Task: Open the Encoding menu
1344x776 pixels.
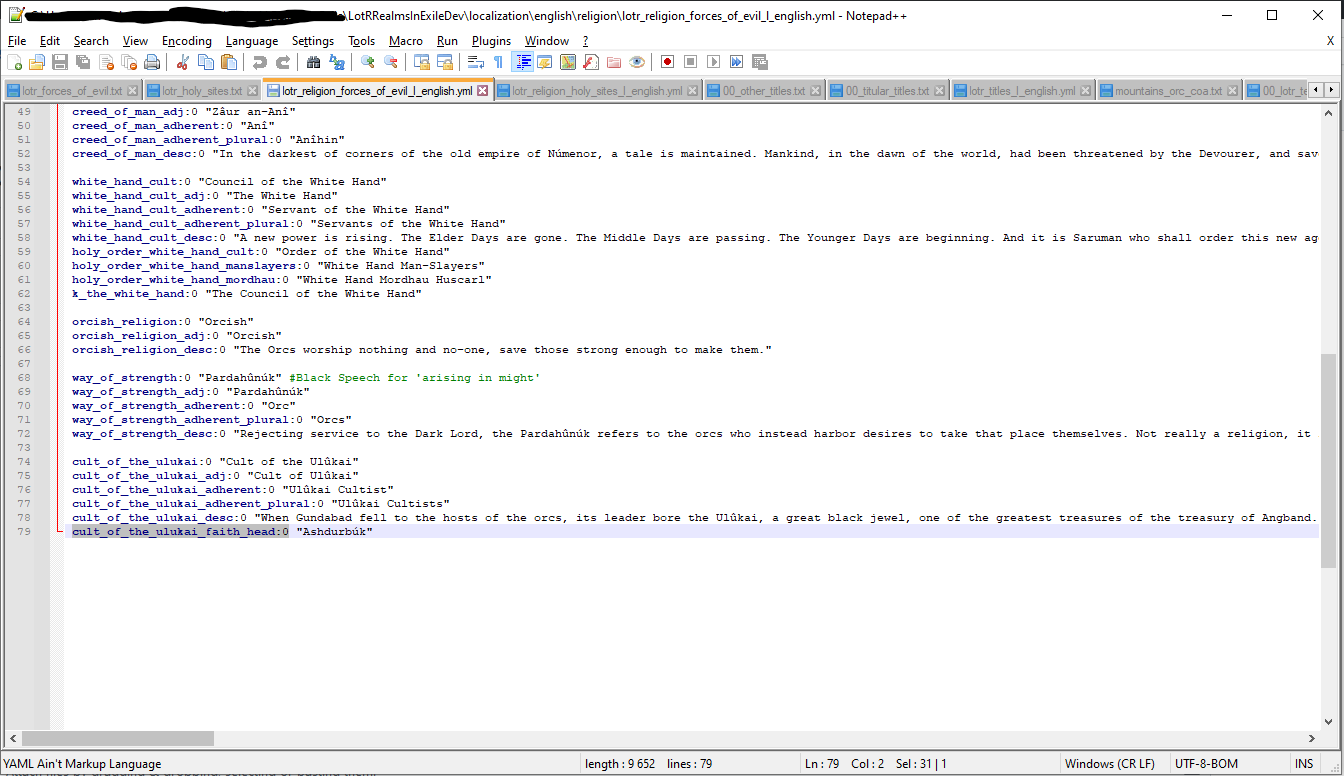Action: tap(187, 41)
